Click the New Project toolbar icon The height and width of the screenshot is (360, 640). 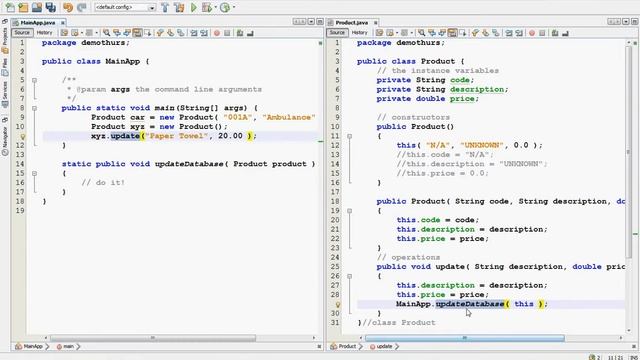point(23,7)
